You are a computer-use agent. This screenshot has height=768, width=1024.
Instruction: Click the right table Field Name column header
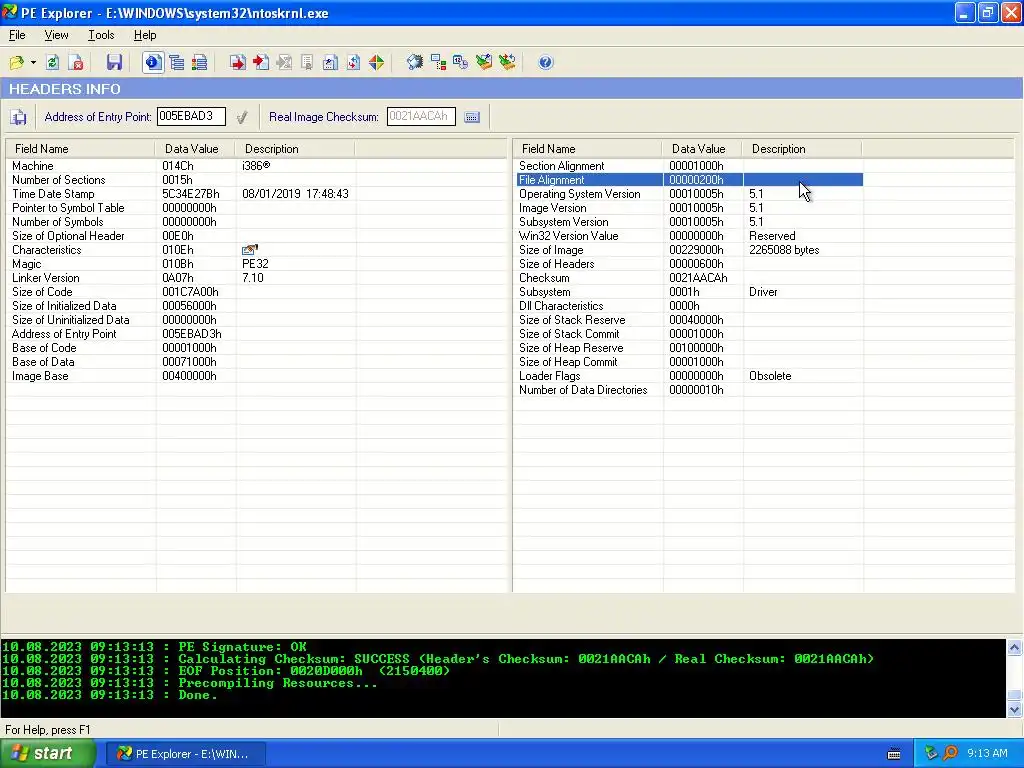pyautogui.click(x=587, y=149)
